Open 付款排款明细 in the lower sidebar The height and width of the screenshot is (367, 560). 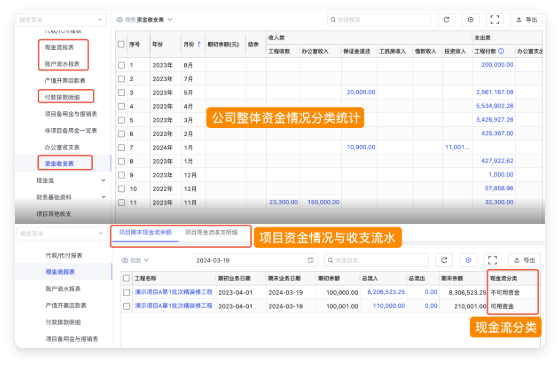pyautogui.click(x=63, y=322)
